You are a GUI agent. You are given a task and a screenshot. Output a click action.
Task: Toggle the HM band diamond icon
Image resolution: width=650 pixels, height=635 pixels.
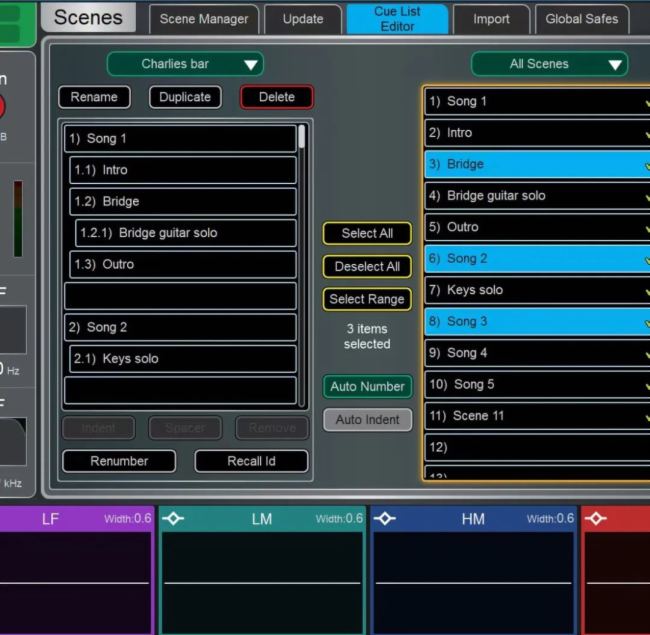coord(385,519)
